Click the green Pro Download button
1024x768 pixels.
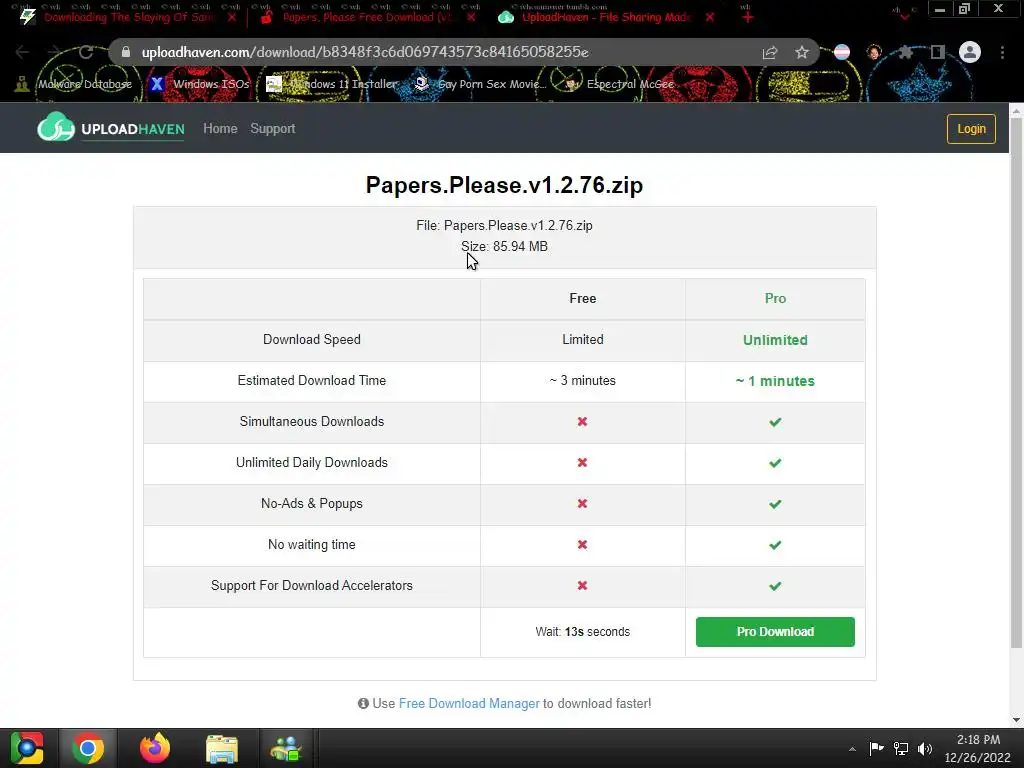[x=775, y=632]
